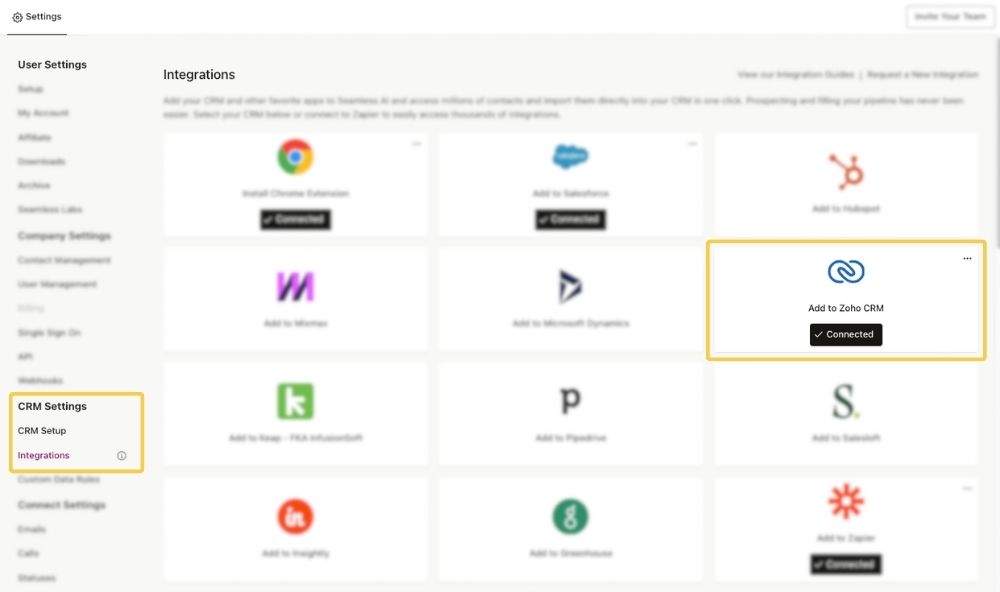Click the Add to Pipedrive label
The height and width of the screenshot is (592, 1000).
570,438
